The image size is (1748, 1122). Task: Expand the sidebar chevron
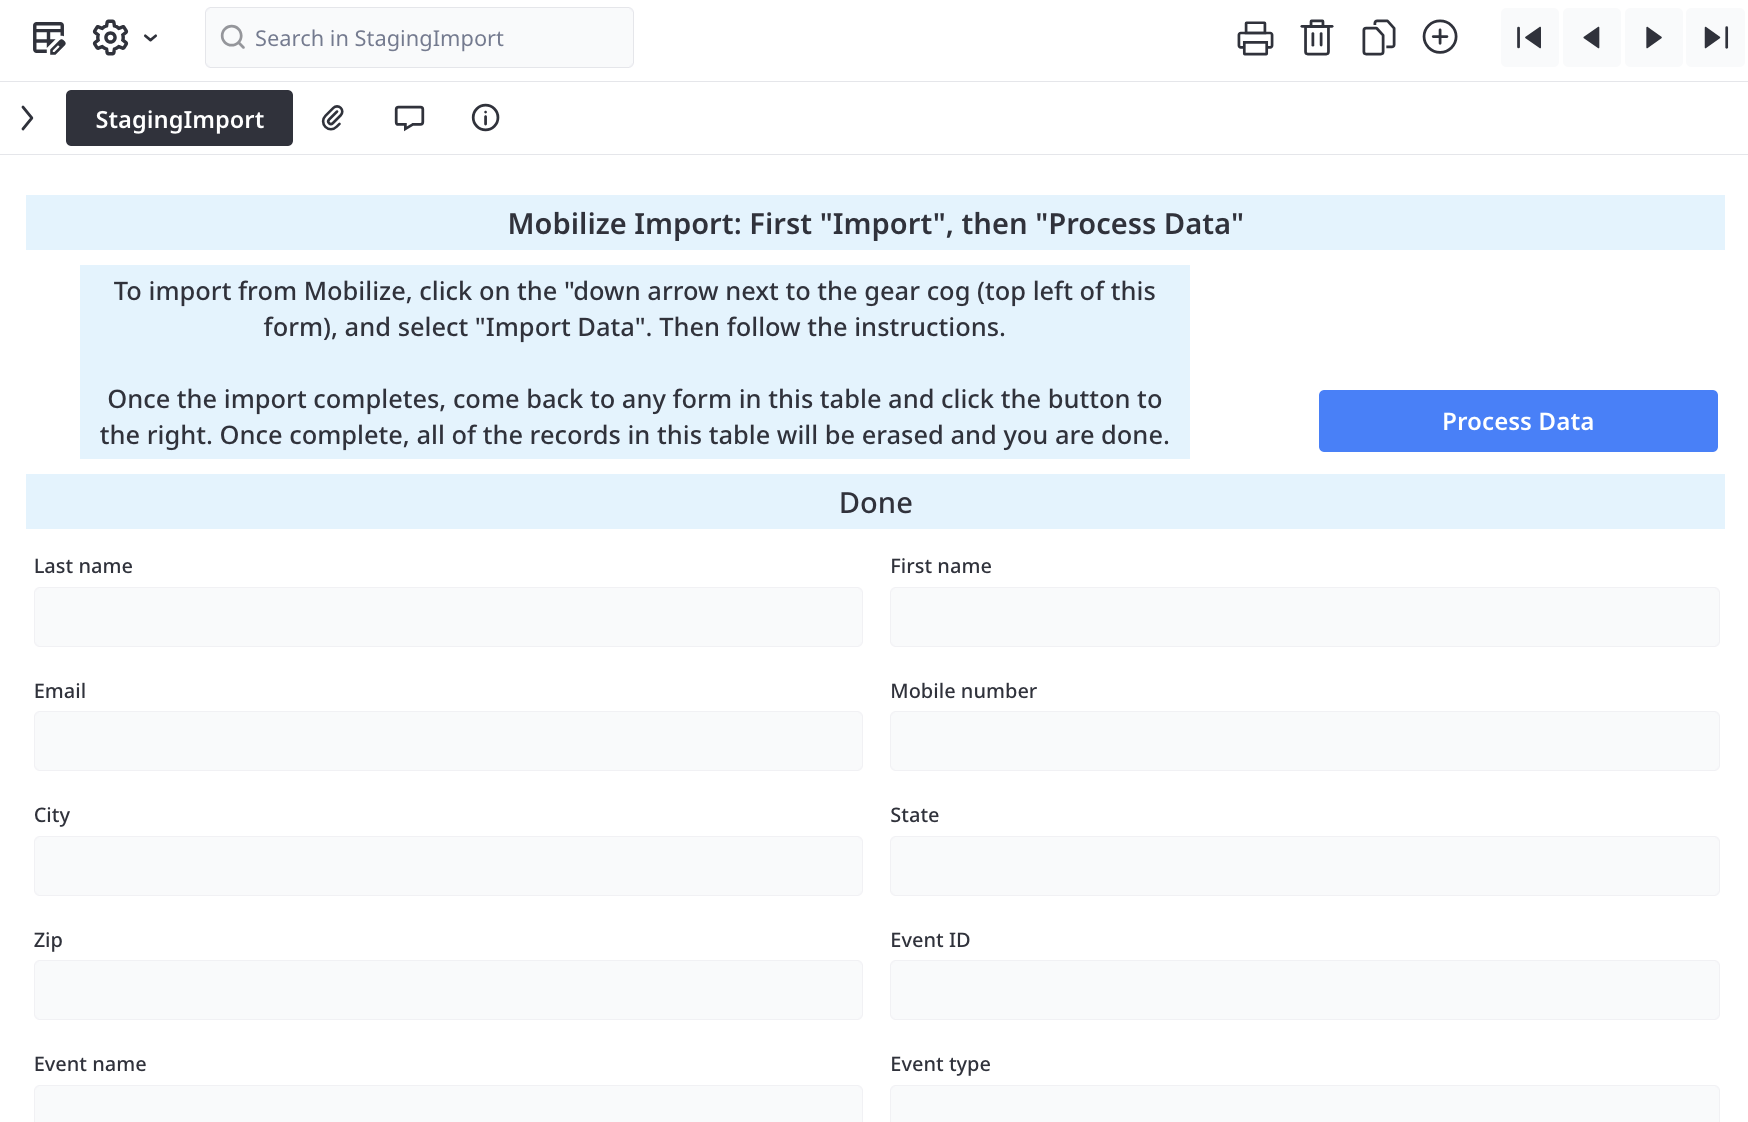pyautogui.click(x=27, y=118)
